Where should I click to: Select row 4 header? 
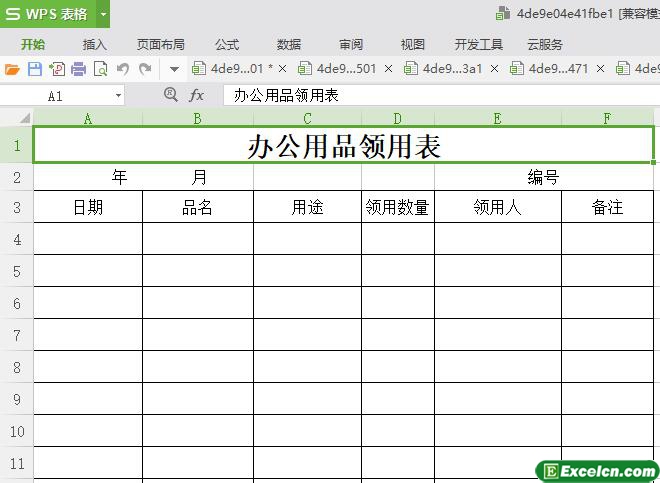(x=16, y=239)
